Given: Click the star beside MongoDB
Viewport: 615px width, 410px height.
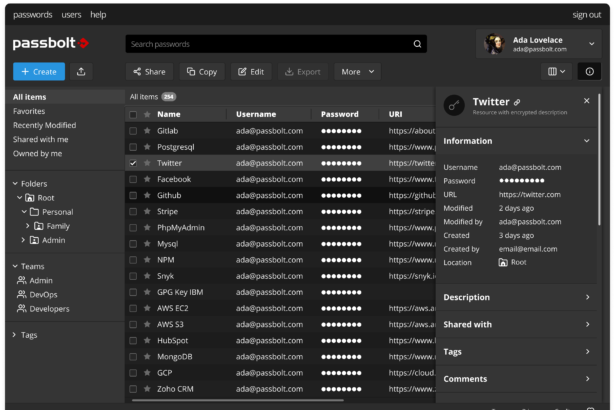Looking at the screenshot, I should coord(147,356).
